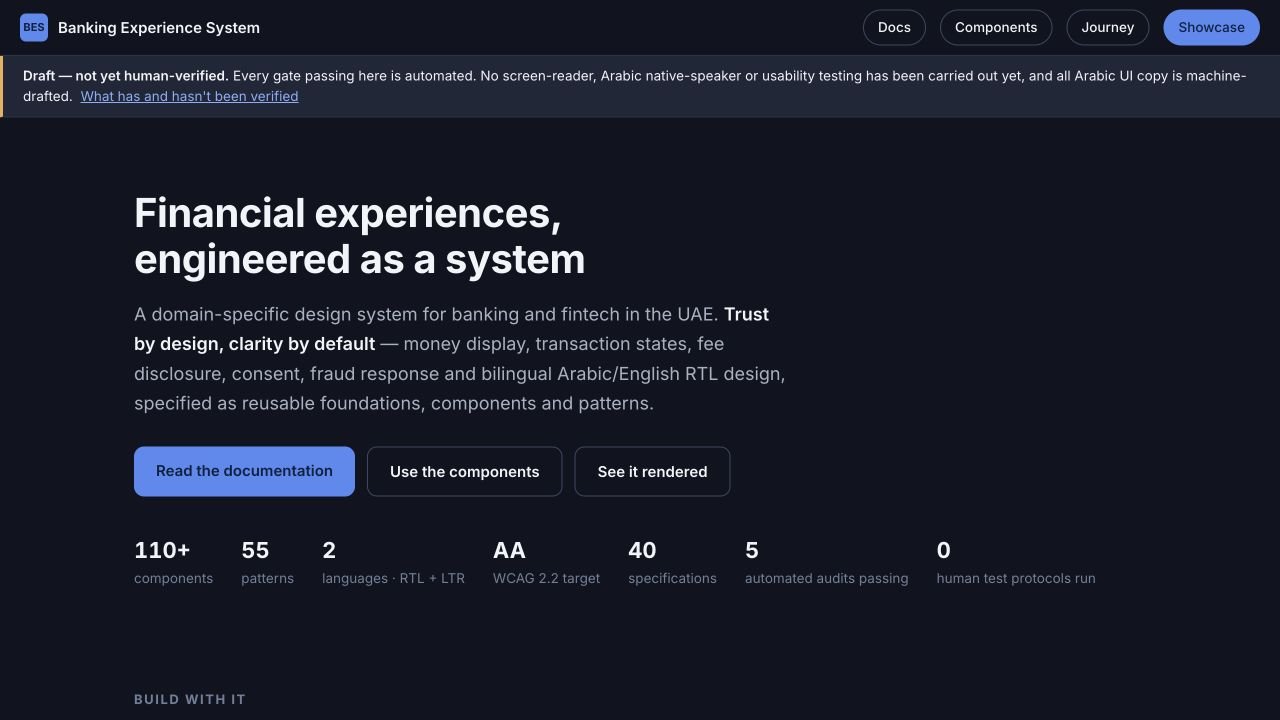The height and width of the screenshot is (720, 1280).
Task: Open the Banking Experience System home title
Action: click(159, 28)
